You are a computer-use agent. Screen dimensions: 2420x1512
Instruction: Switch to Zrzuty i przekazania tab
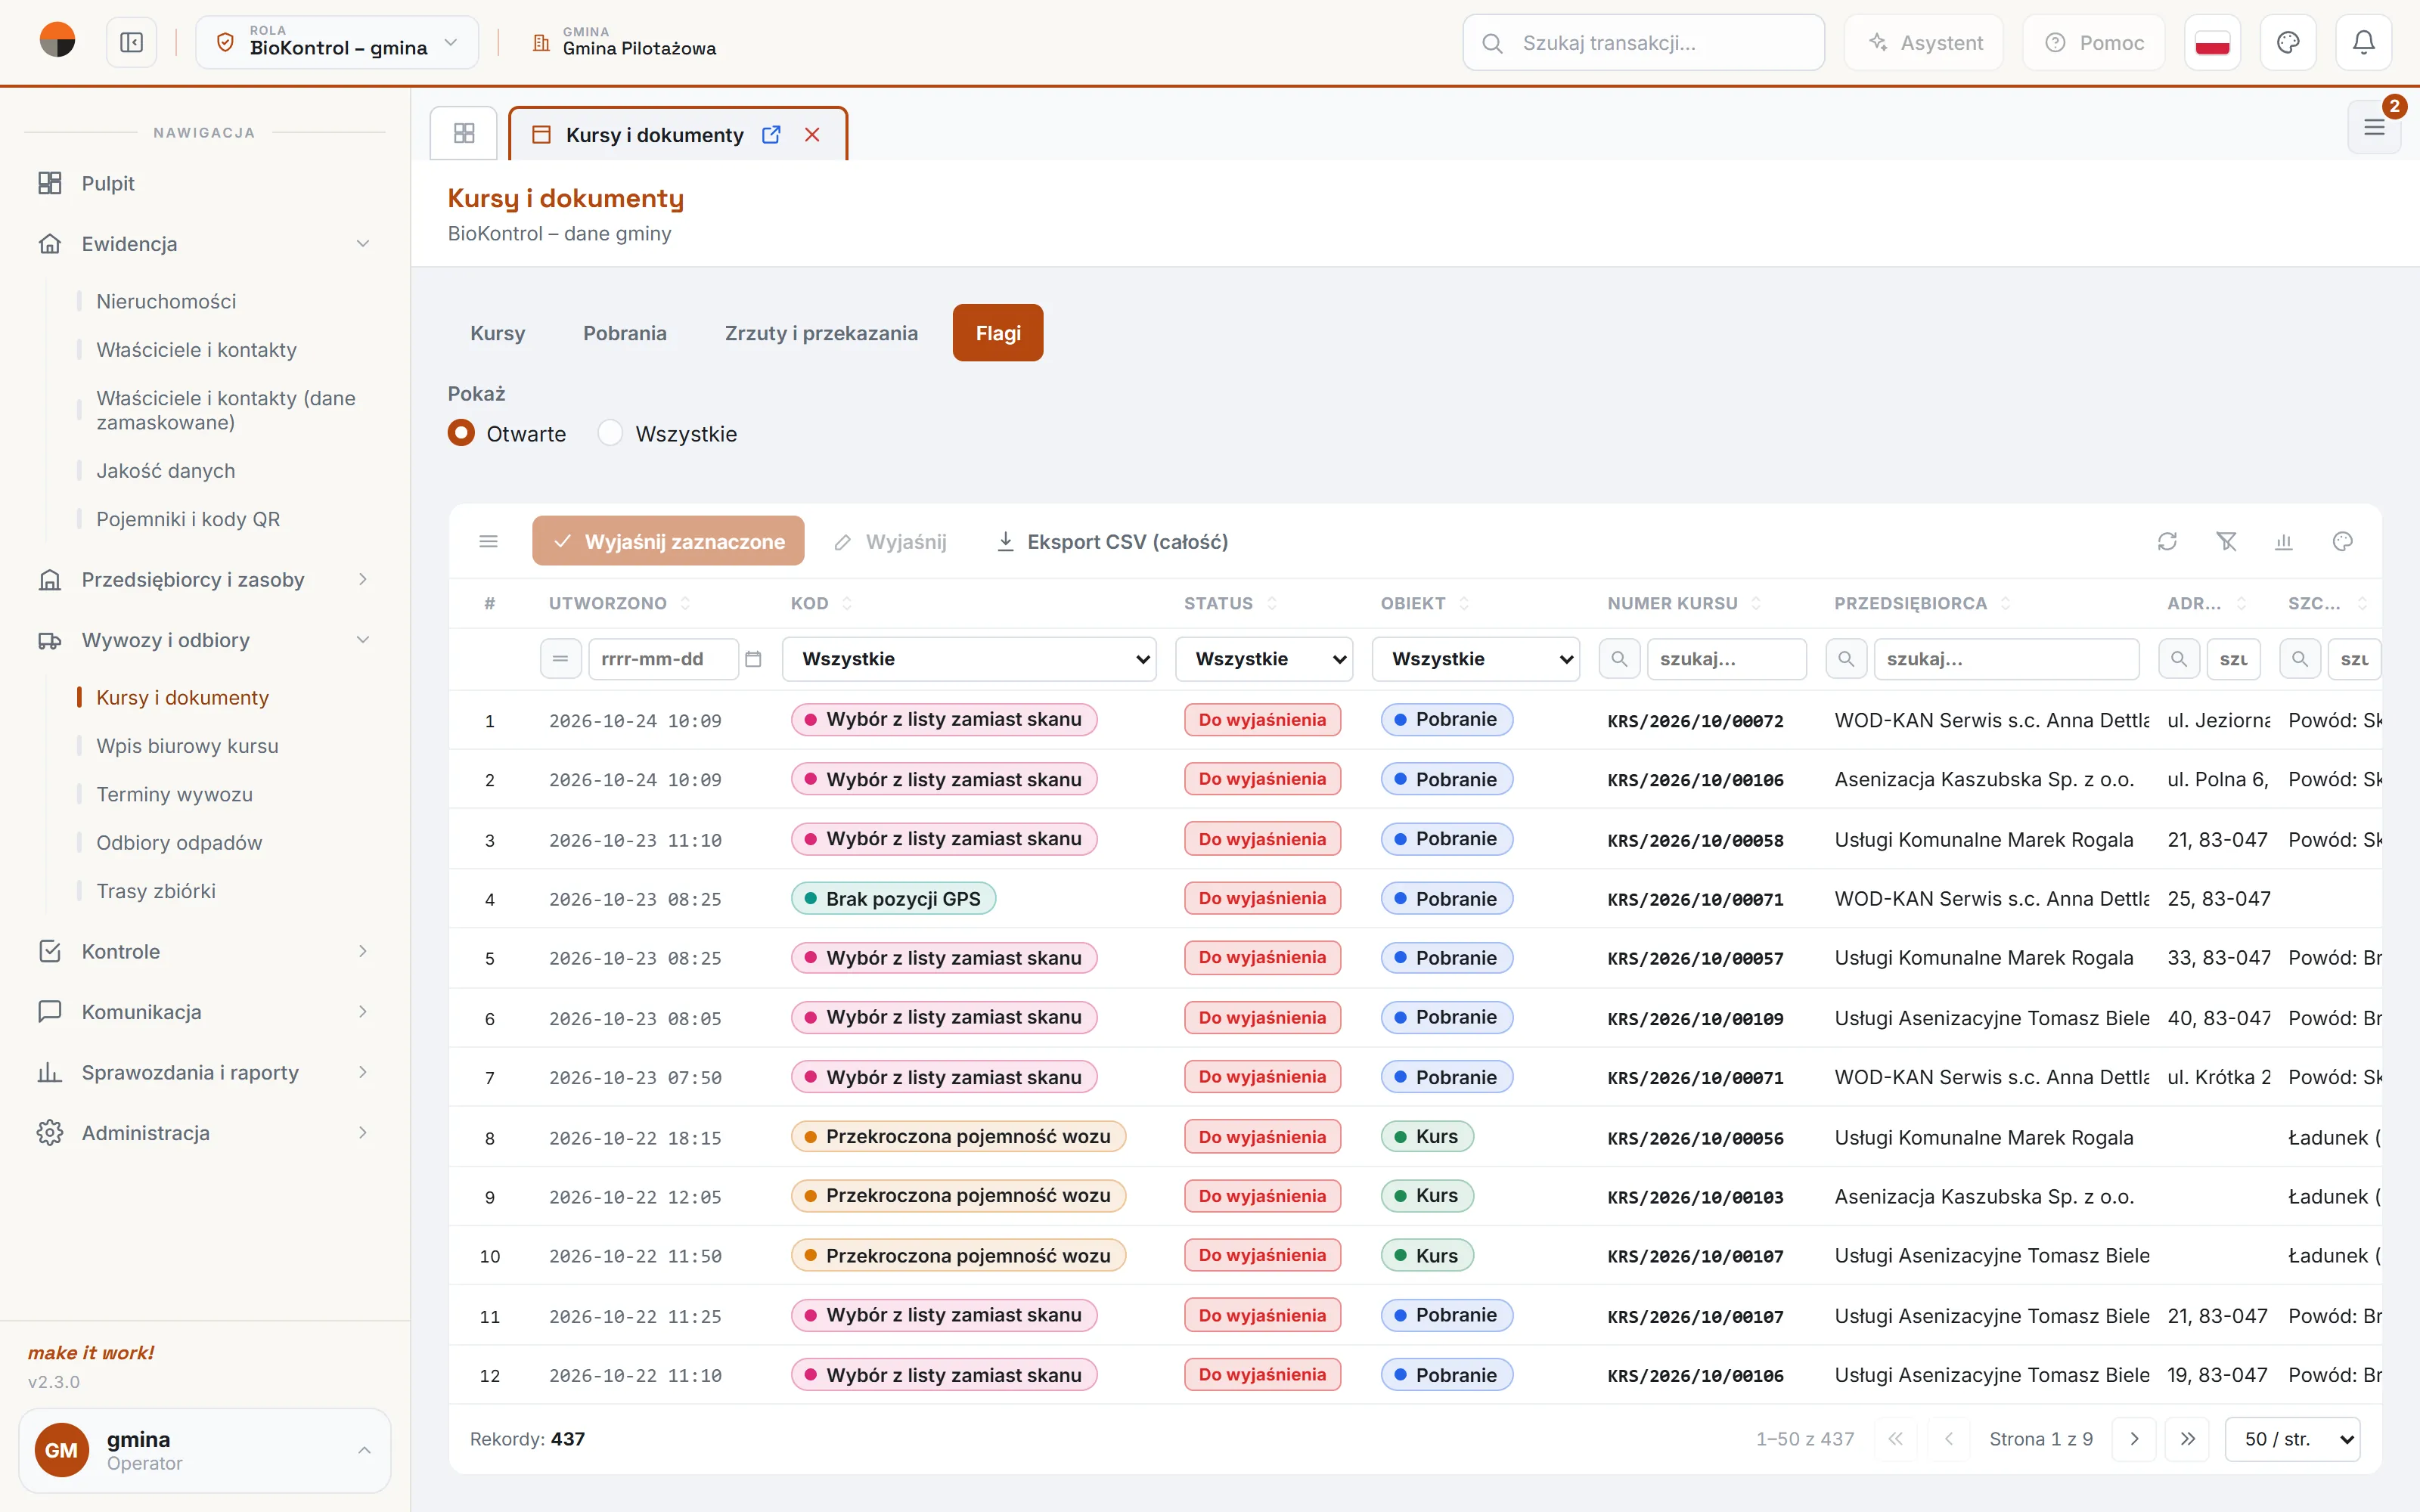click(821, 333)
